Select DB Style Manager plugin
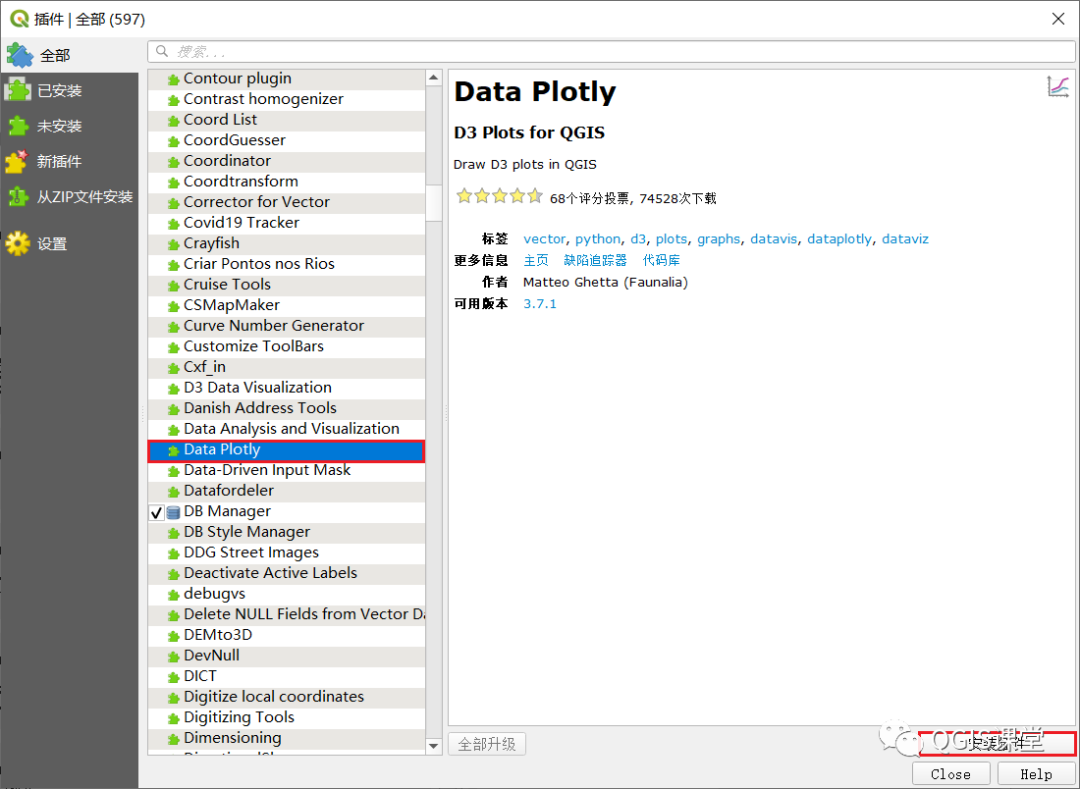1080x789 pixels. pyautogui.click(x=287, y=532)
